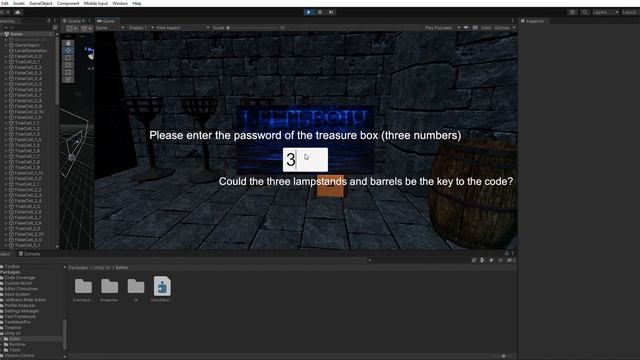Toggle the Gizmos button
640x360 pixels.
point(502,28)
